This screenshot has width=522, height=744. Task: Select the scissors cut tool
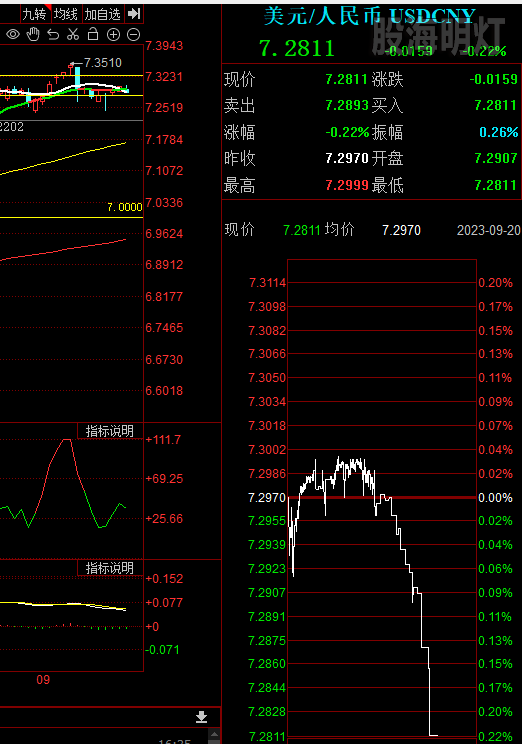click(x=73, y=34)
